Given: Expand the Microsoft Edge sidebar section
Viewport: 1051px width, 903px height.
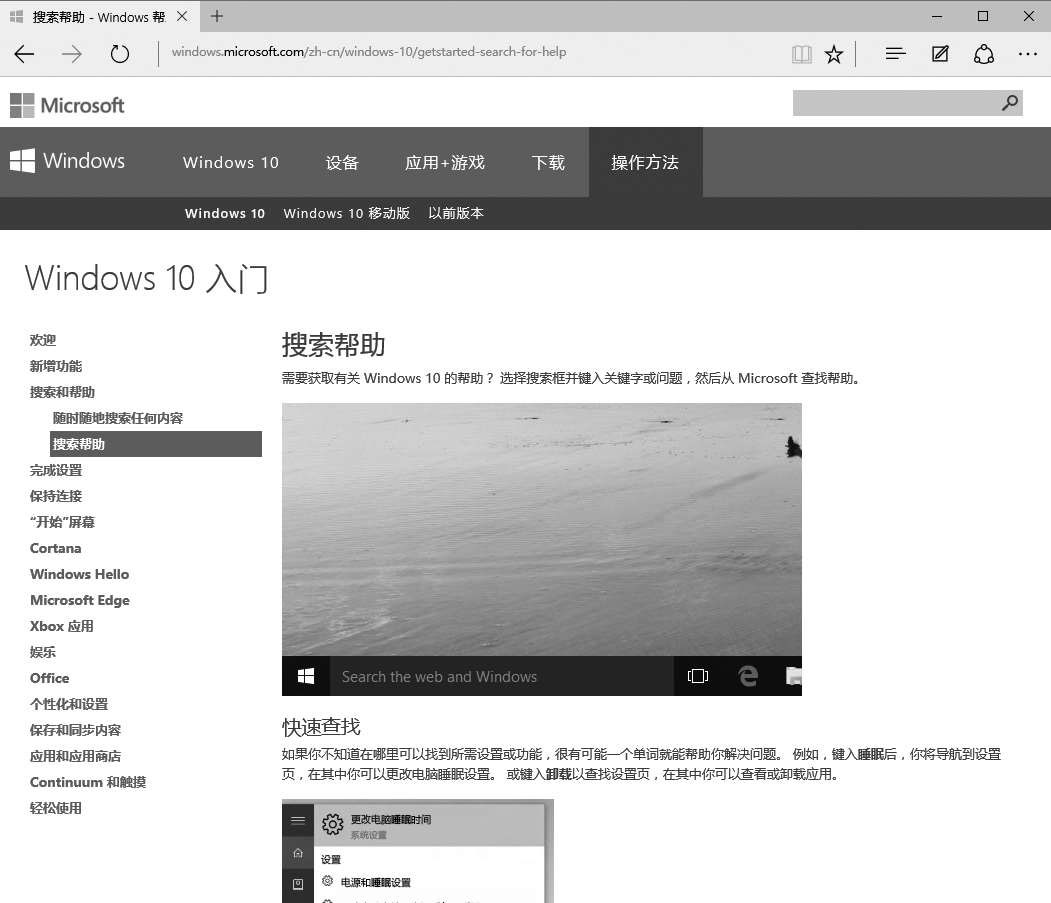Looking at the screenshot, I should tap(80, 600).
